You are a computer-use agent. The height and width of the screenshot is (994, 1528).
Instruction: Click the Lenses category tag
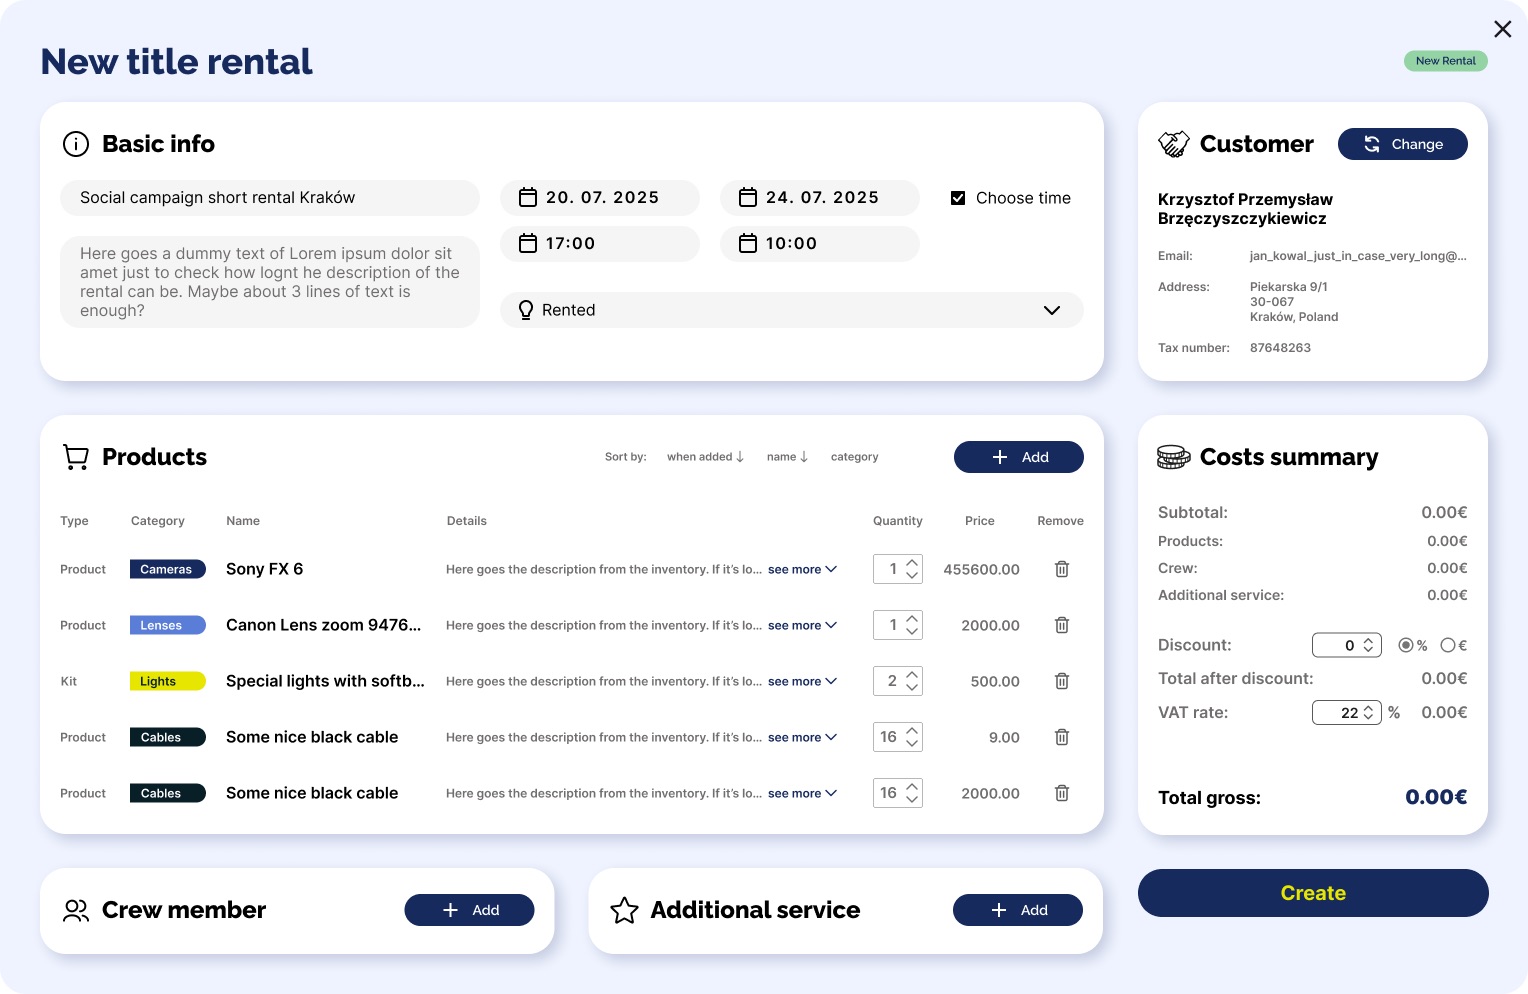[x=167, y=625]
